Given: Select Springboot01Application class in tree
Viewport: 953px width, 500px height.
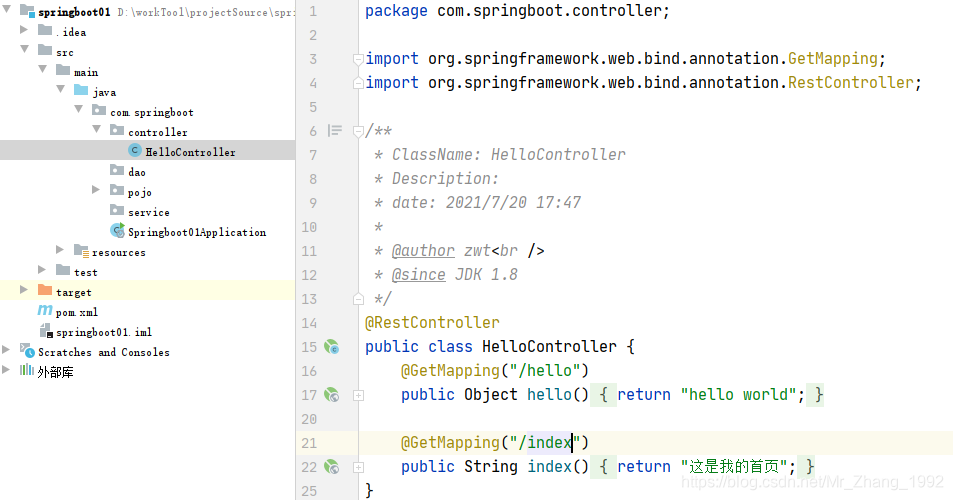Looking at the screenshot, I should pos(197,232).
